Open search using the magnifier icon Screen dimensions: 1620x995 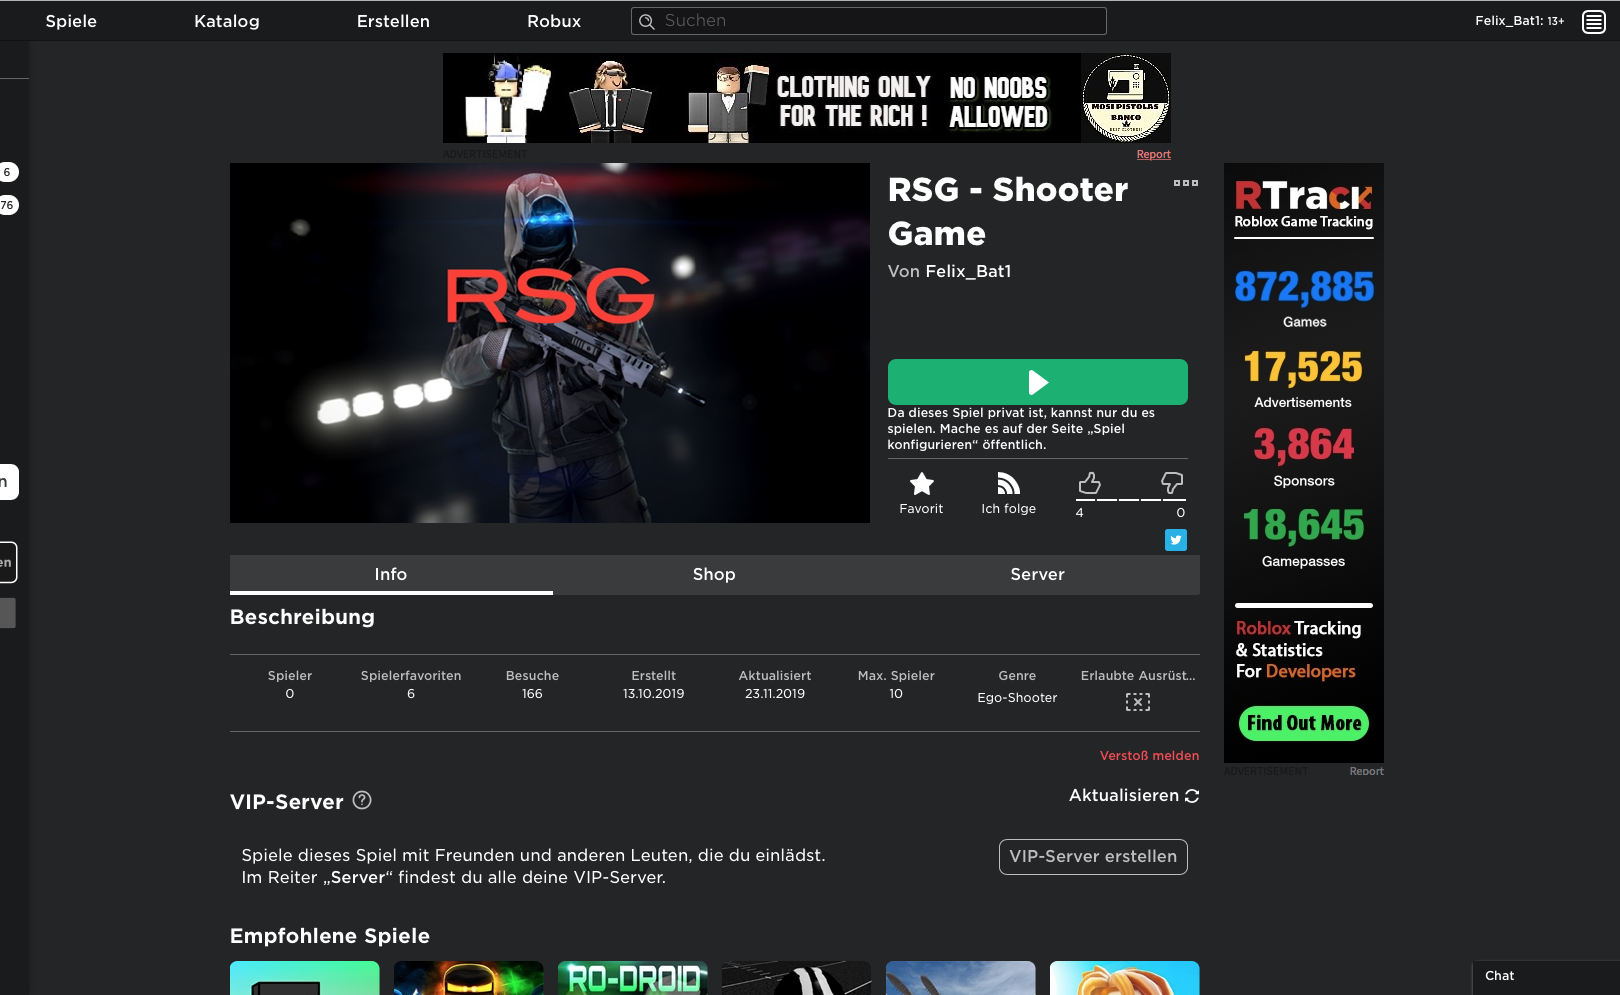click(647, 20)
